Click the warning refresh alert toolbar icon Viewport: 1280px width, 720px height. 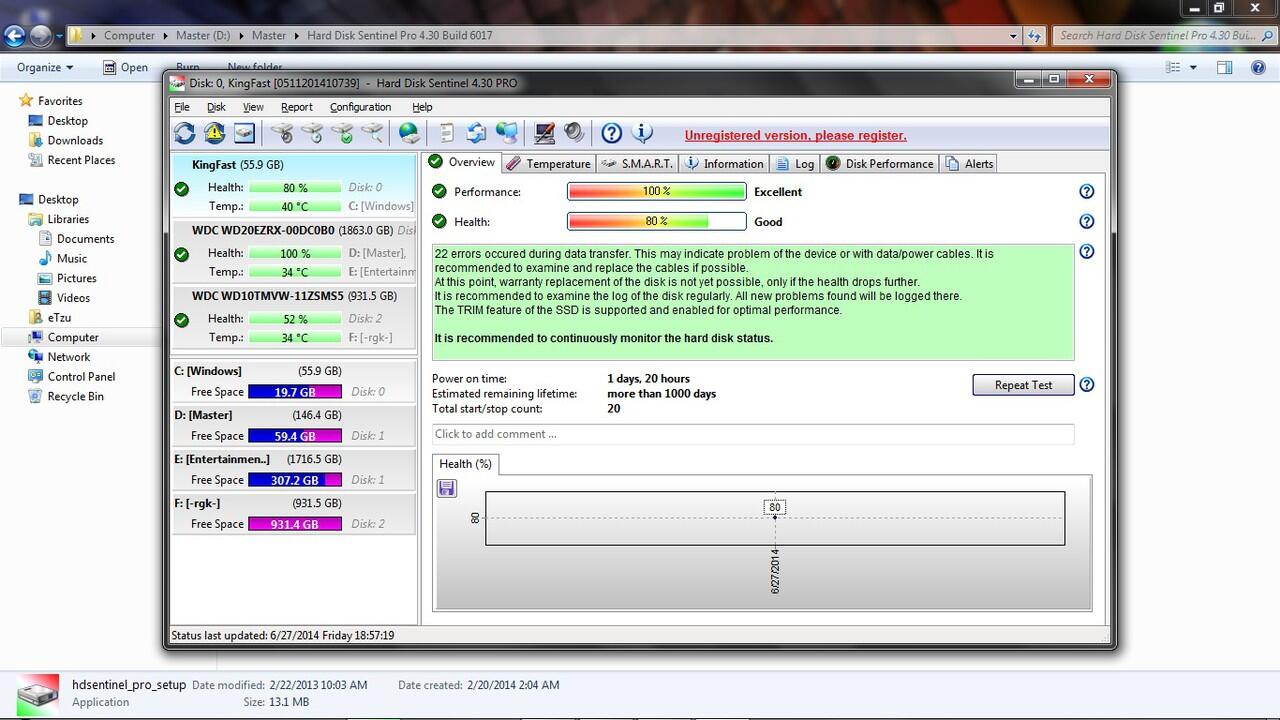click(214, 133)
